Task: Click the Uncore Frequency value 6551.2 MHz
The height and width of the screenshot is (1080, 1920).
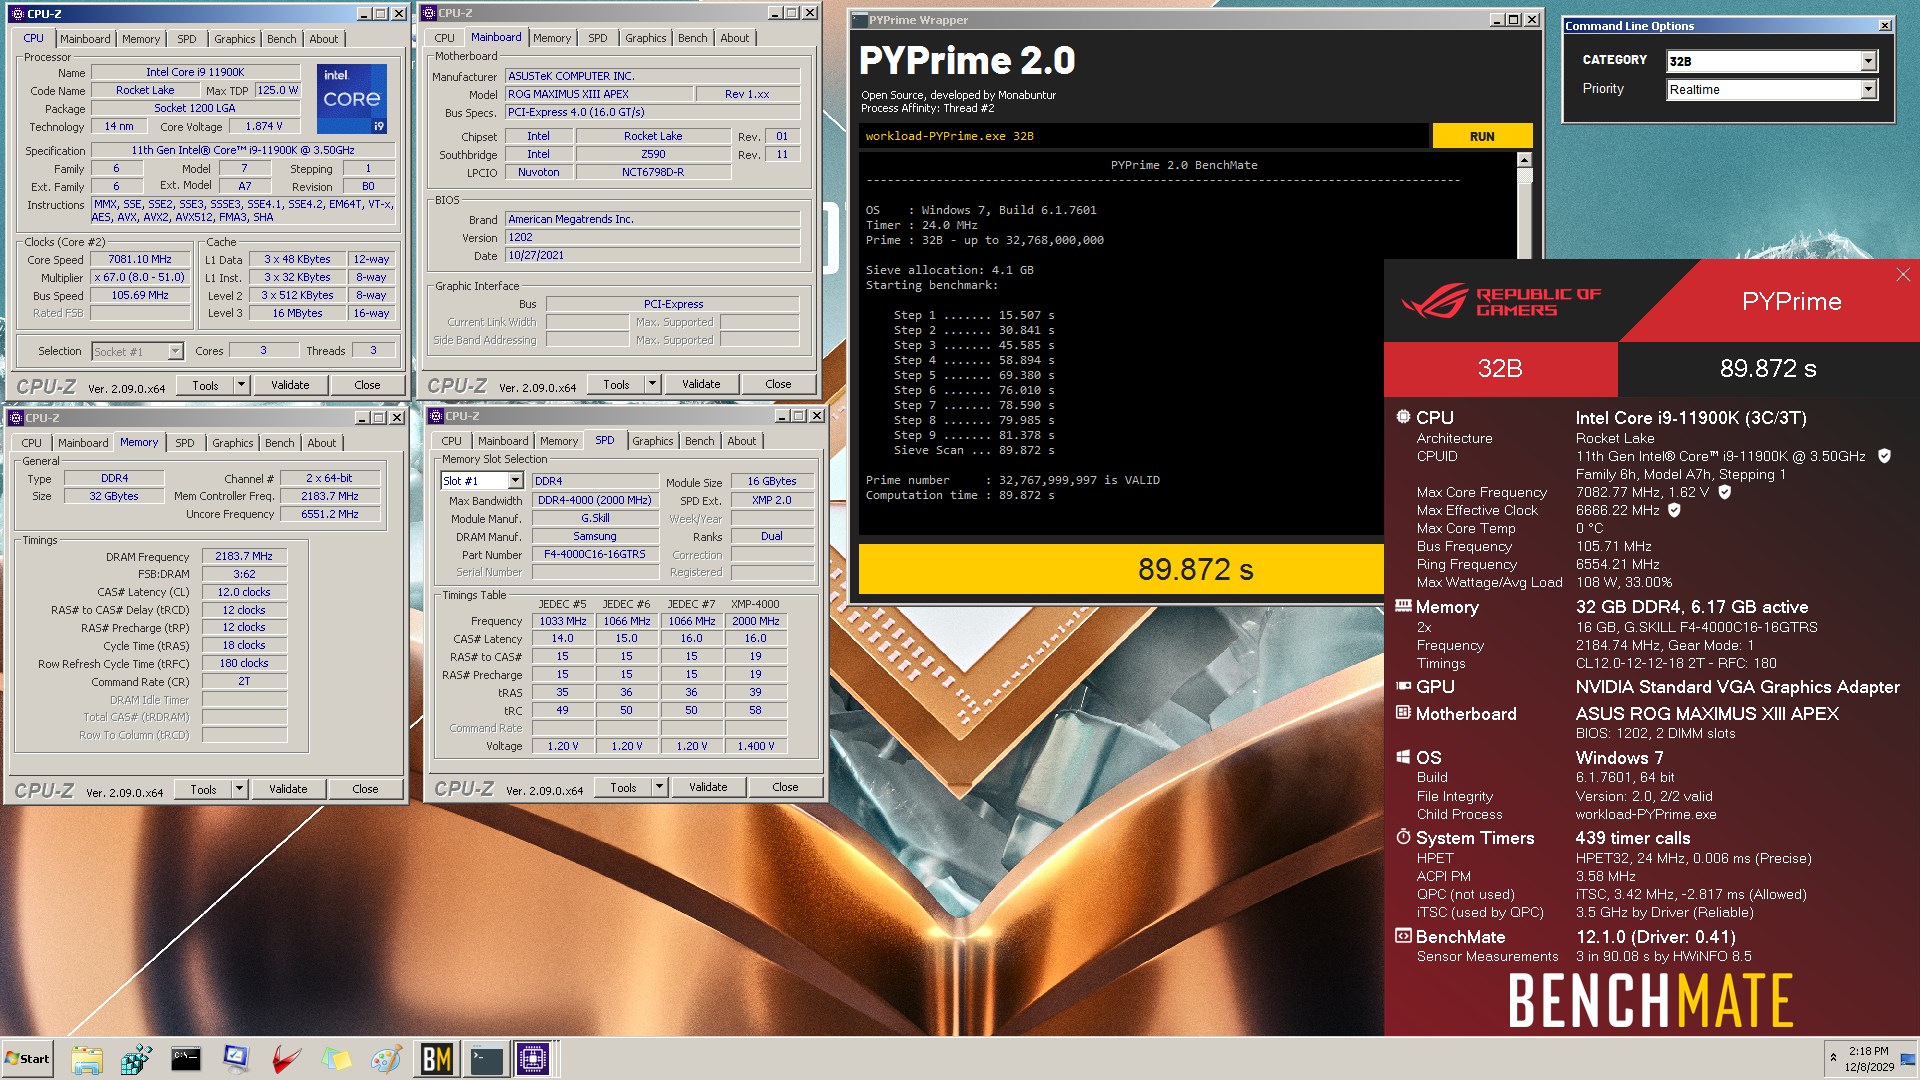Action: tap(330, 514)
